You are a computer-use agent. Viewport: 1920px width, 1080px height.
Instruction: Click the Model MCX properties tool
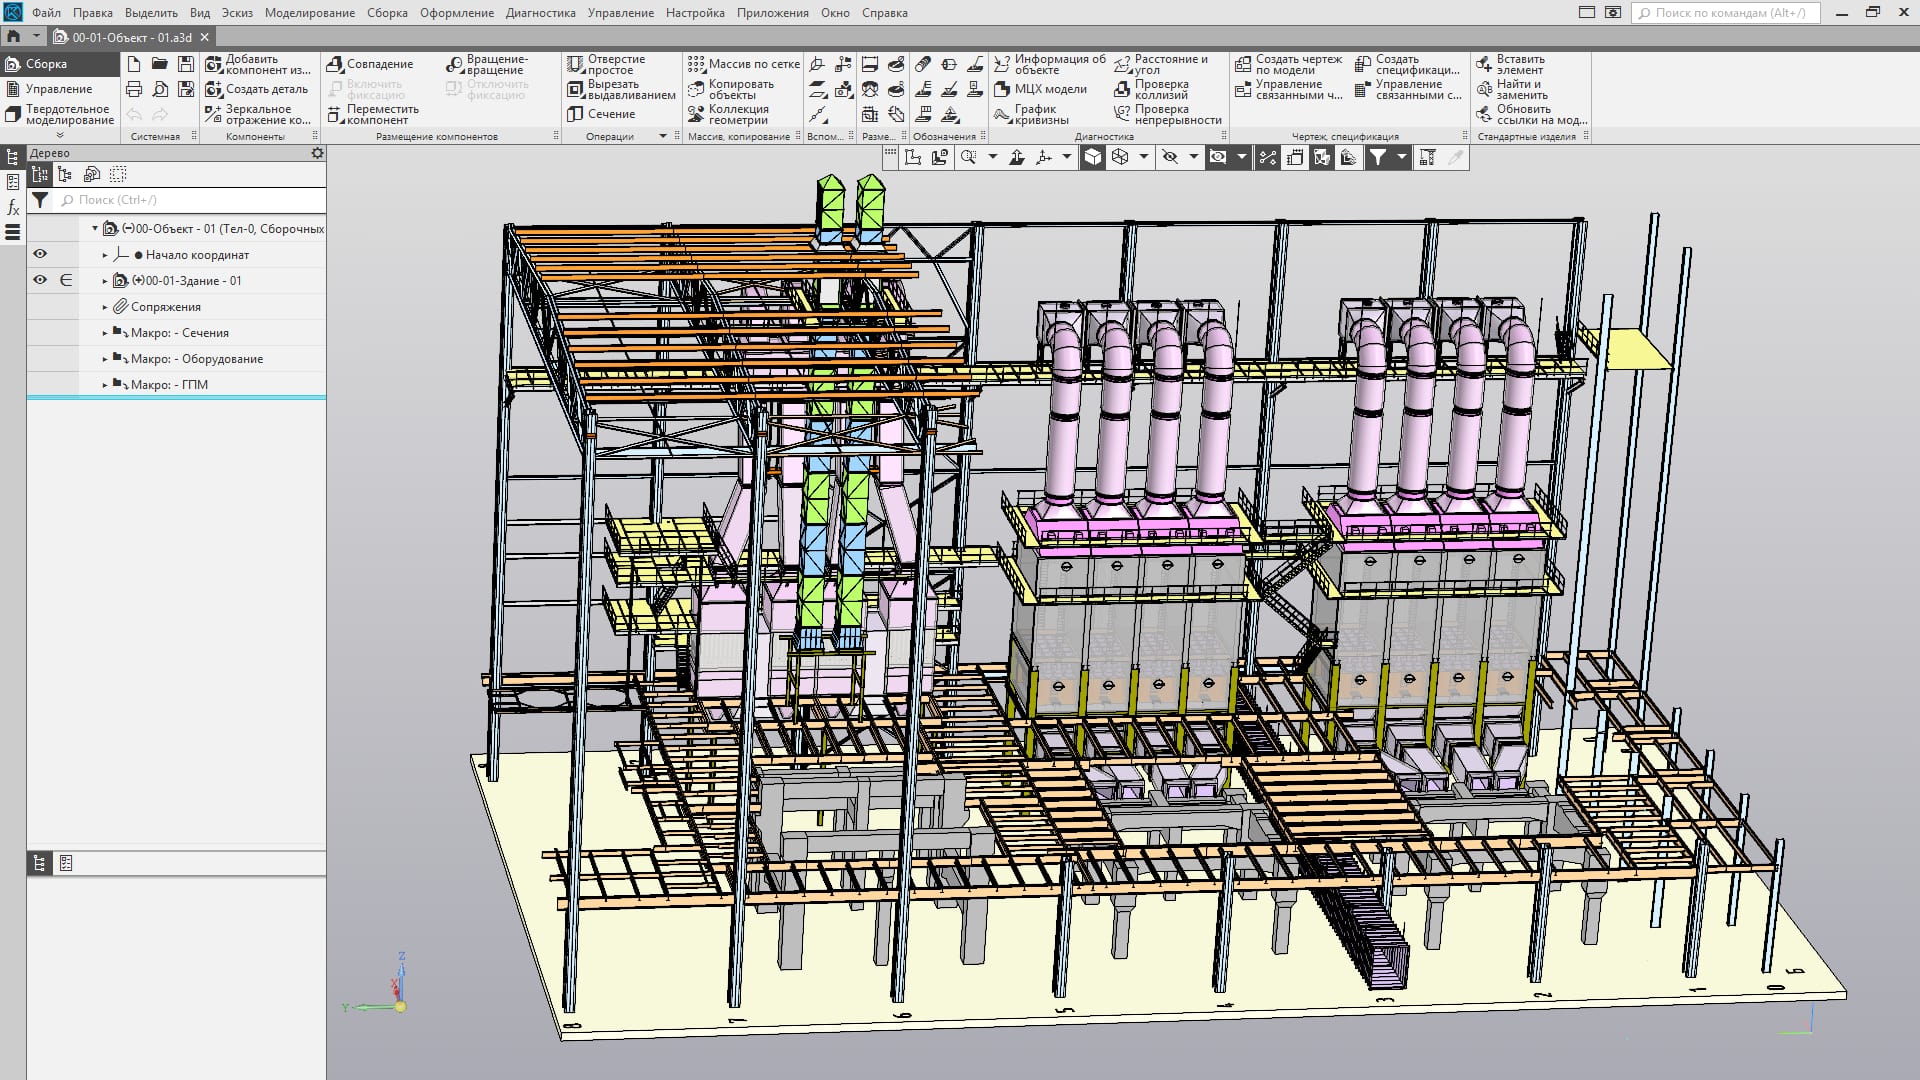(1040, 89)
